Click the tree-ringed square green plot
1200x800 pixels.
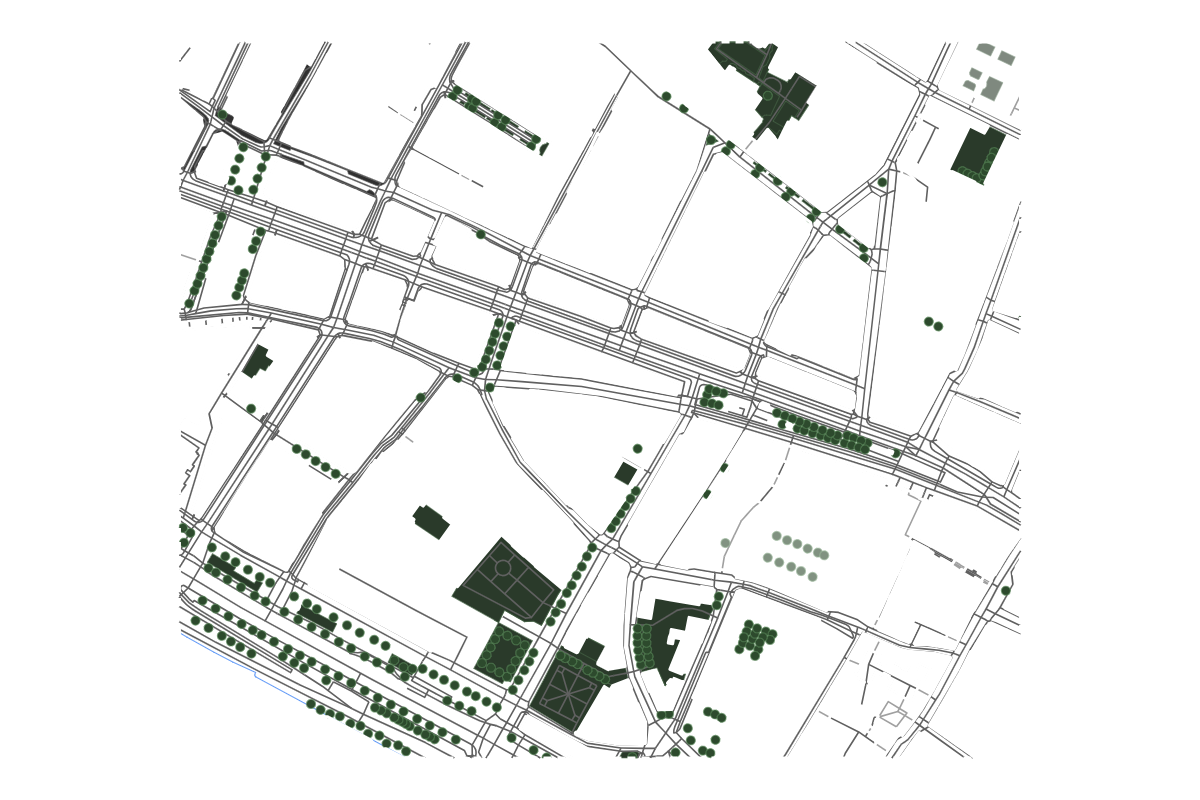505,651
